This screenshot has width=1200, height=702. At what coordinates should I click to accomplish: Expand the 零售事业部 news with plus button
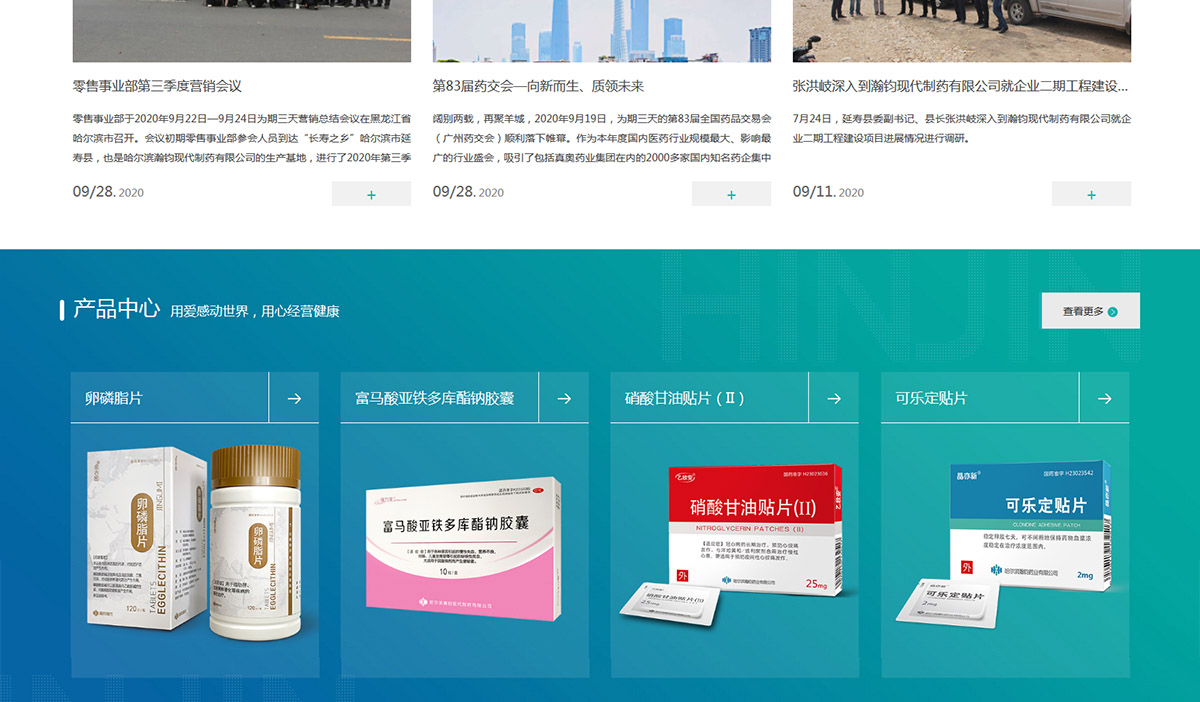[371, 194]
